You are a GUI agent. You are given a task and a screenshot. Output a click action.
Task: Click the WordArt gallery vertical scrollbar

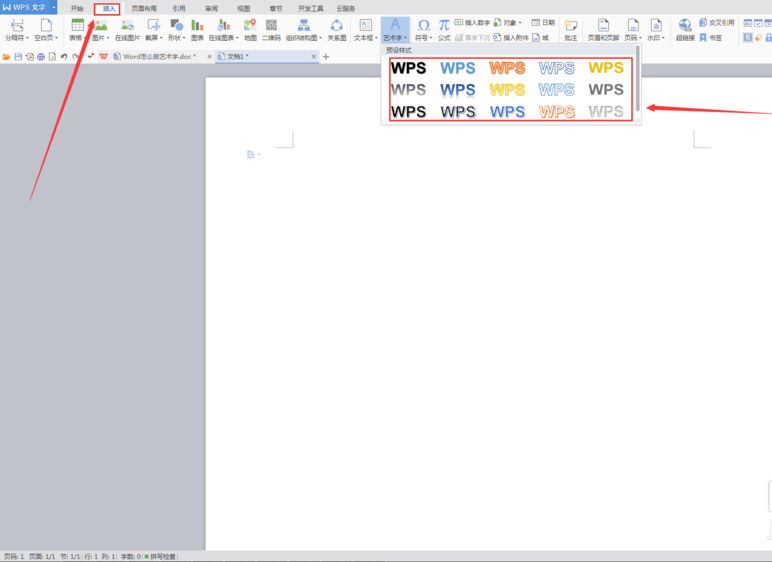(638, 79)
